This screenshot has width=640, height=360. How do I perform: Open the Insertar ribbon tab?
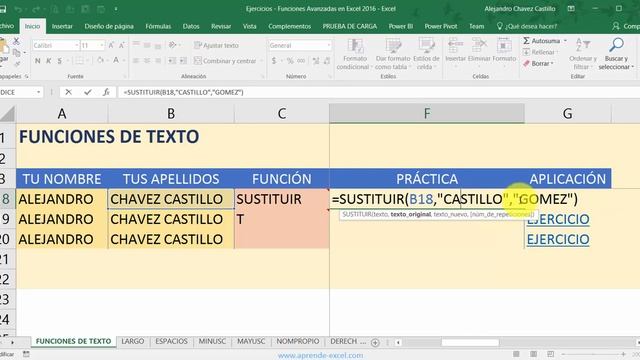62,26
